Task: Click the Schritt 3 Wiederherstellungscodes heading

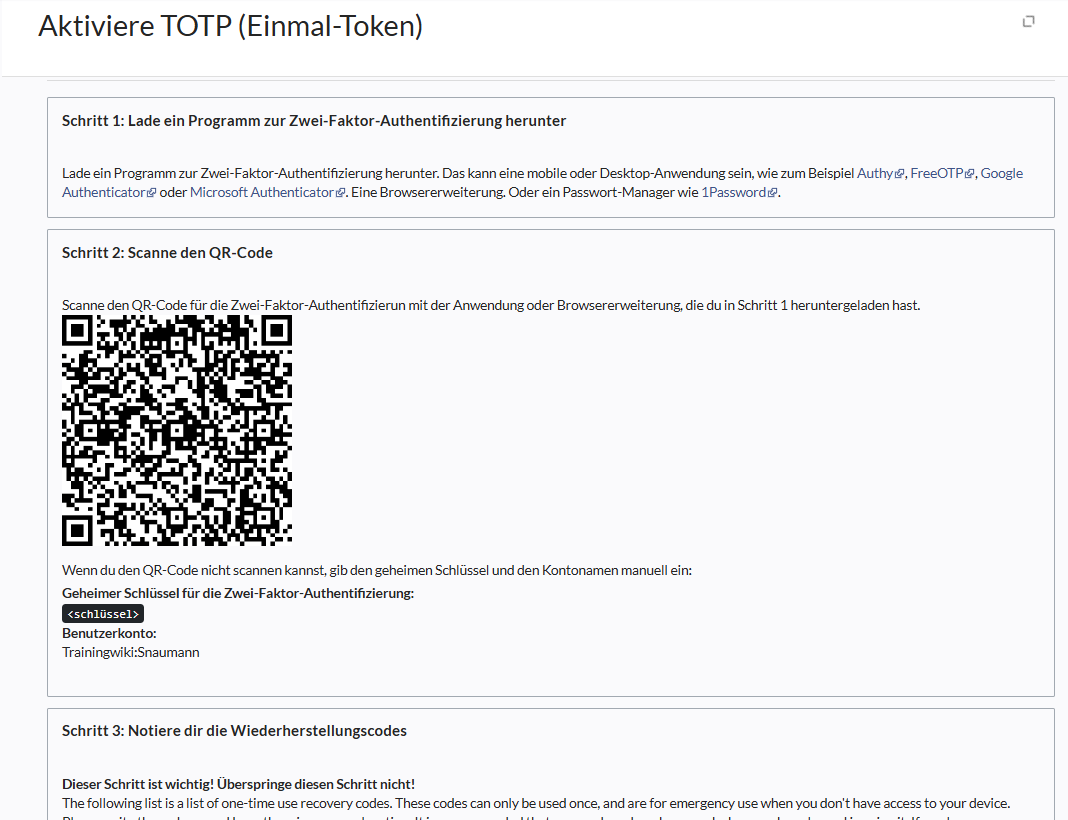Action: tap(234, 731)
